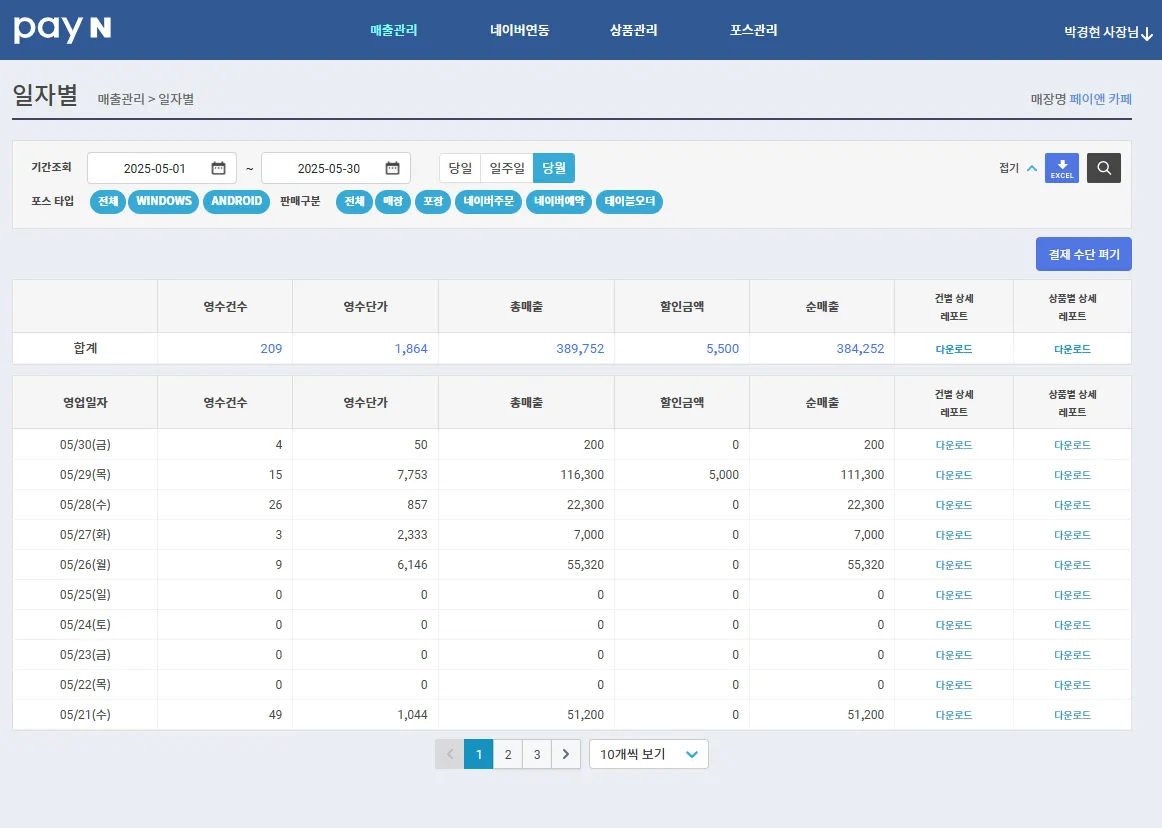The image size is (1162, 828).
Task: Toggle the 테이블오더 sales filter
Action: coord(629,202)
